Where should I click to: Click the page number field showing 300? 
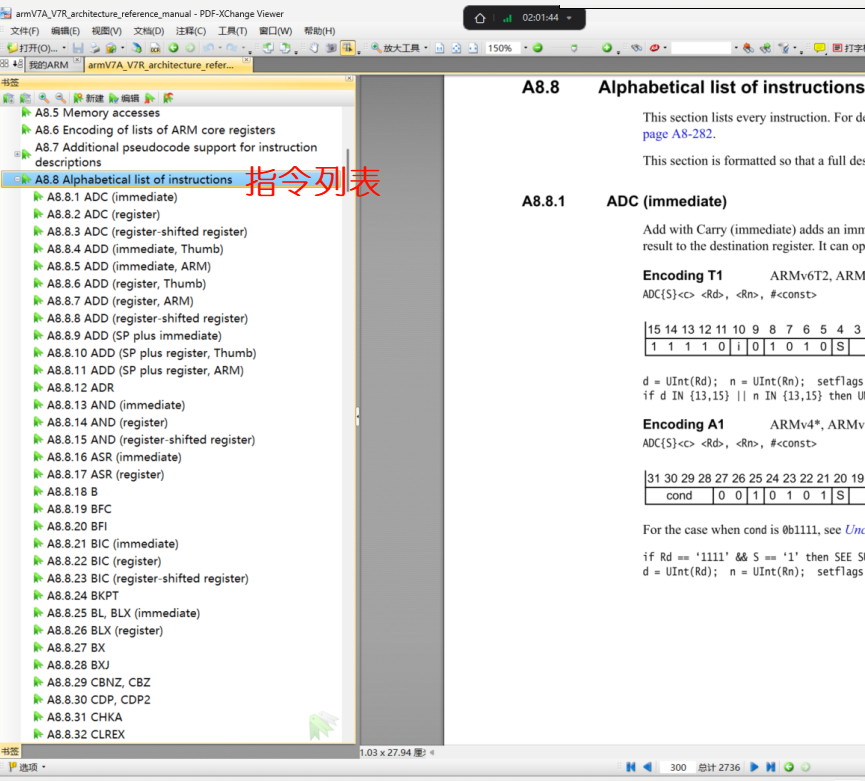tap(677, 767)
